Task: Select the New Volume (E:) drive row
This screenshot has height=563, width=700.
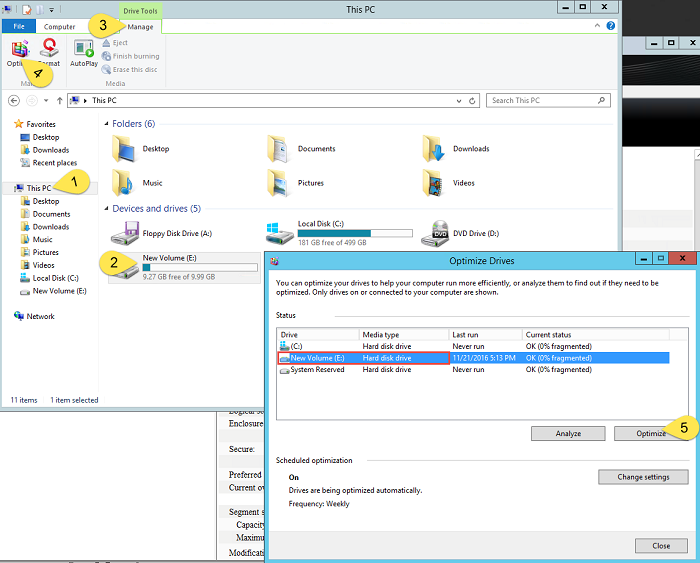Action: 473,358
